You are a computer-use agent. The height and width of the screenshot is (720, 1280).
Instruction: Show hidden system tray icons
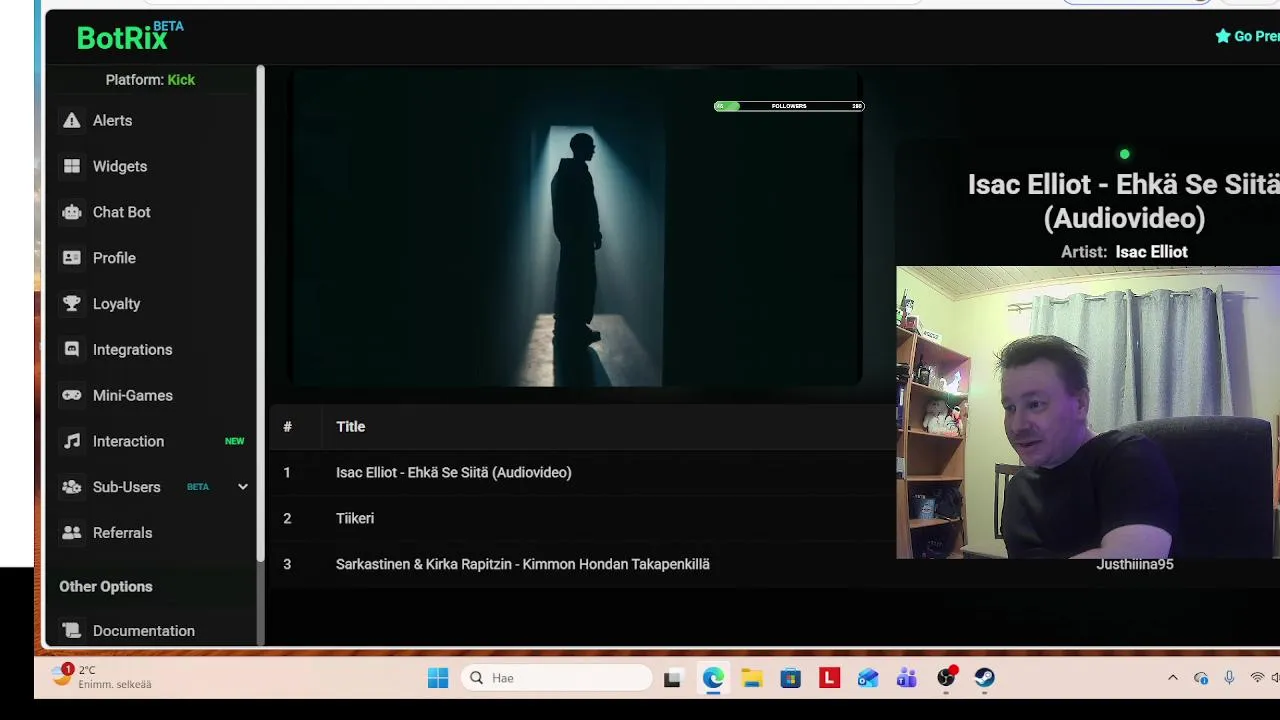[x=1173, y=678]
